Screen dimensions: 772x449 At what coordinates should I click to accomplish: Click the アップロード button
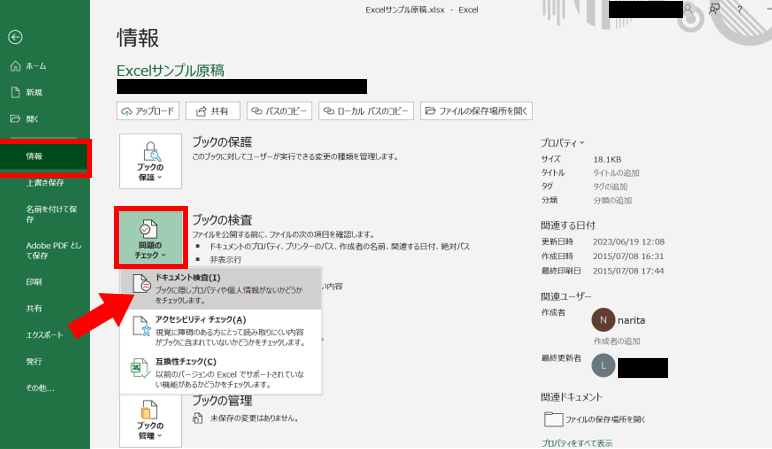point(148,111)
